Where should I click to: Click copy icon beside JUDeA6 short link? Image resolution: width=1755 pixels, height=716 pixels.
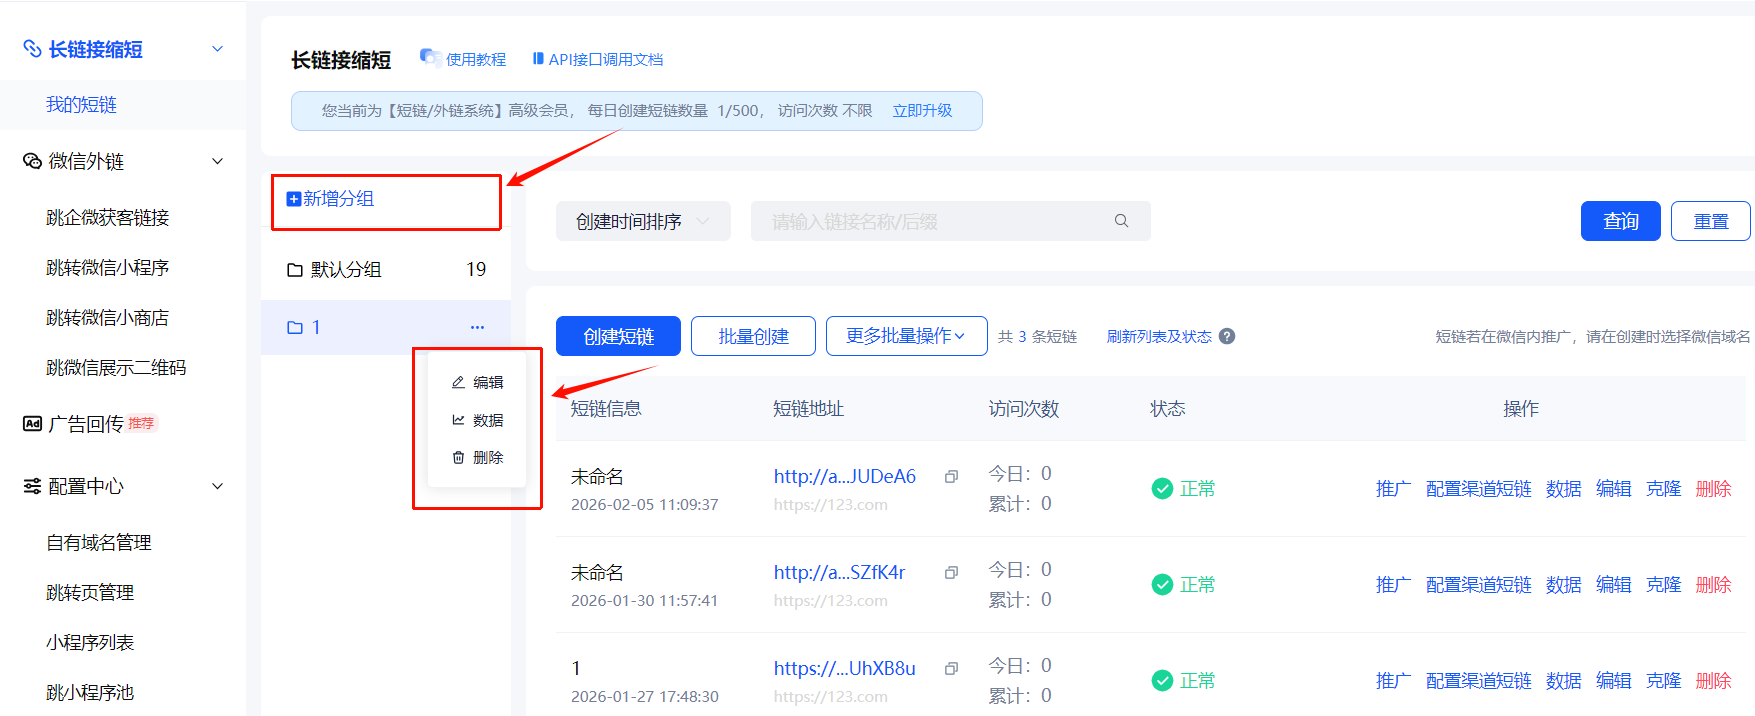pyautogui.click(x=951, y=477)
